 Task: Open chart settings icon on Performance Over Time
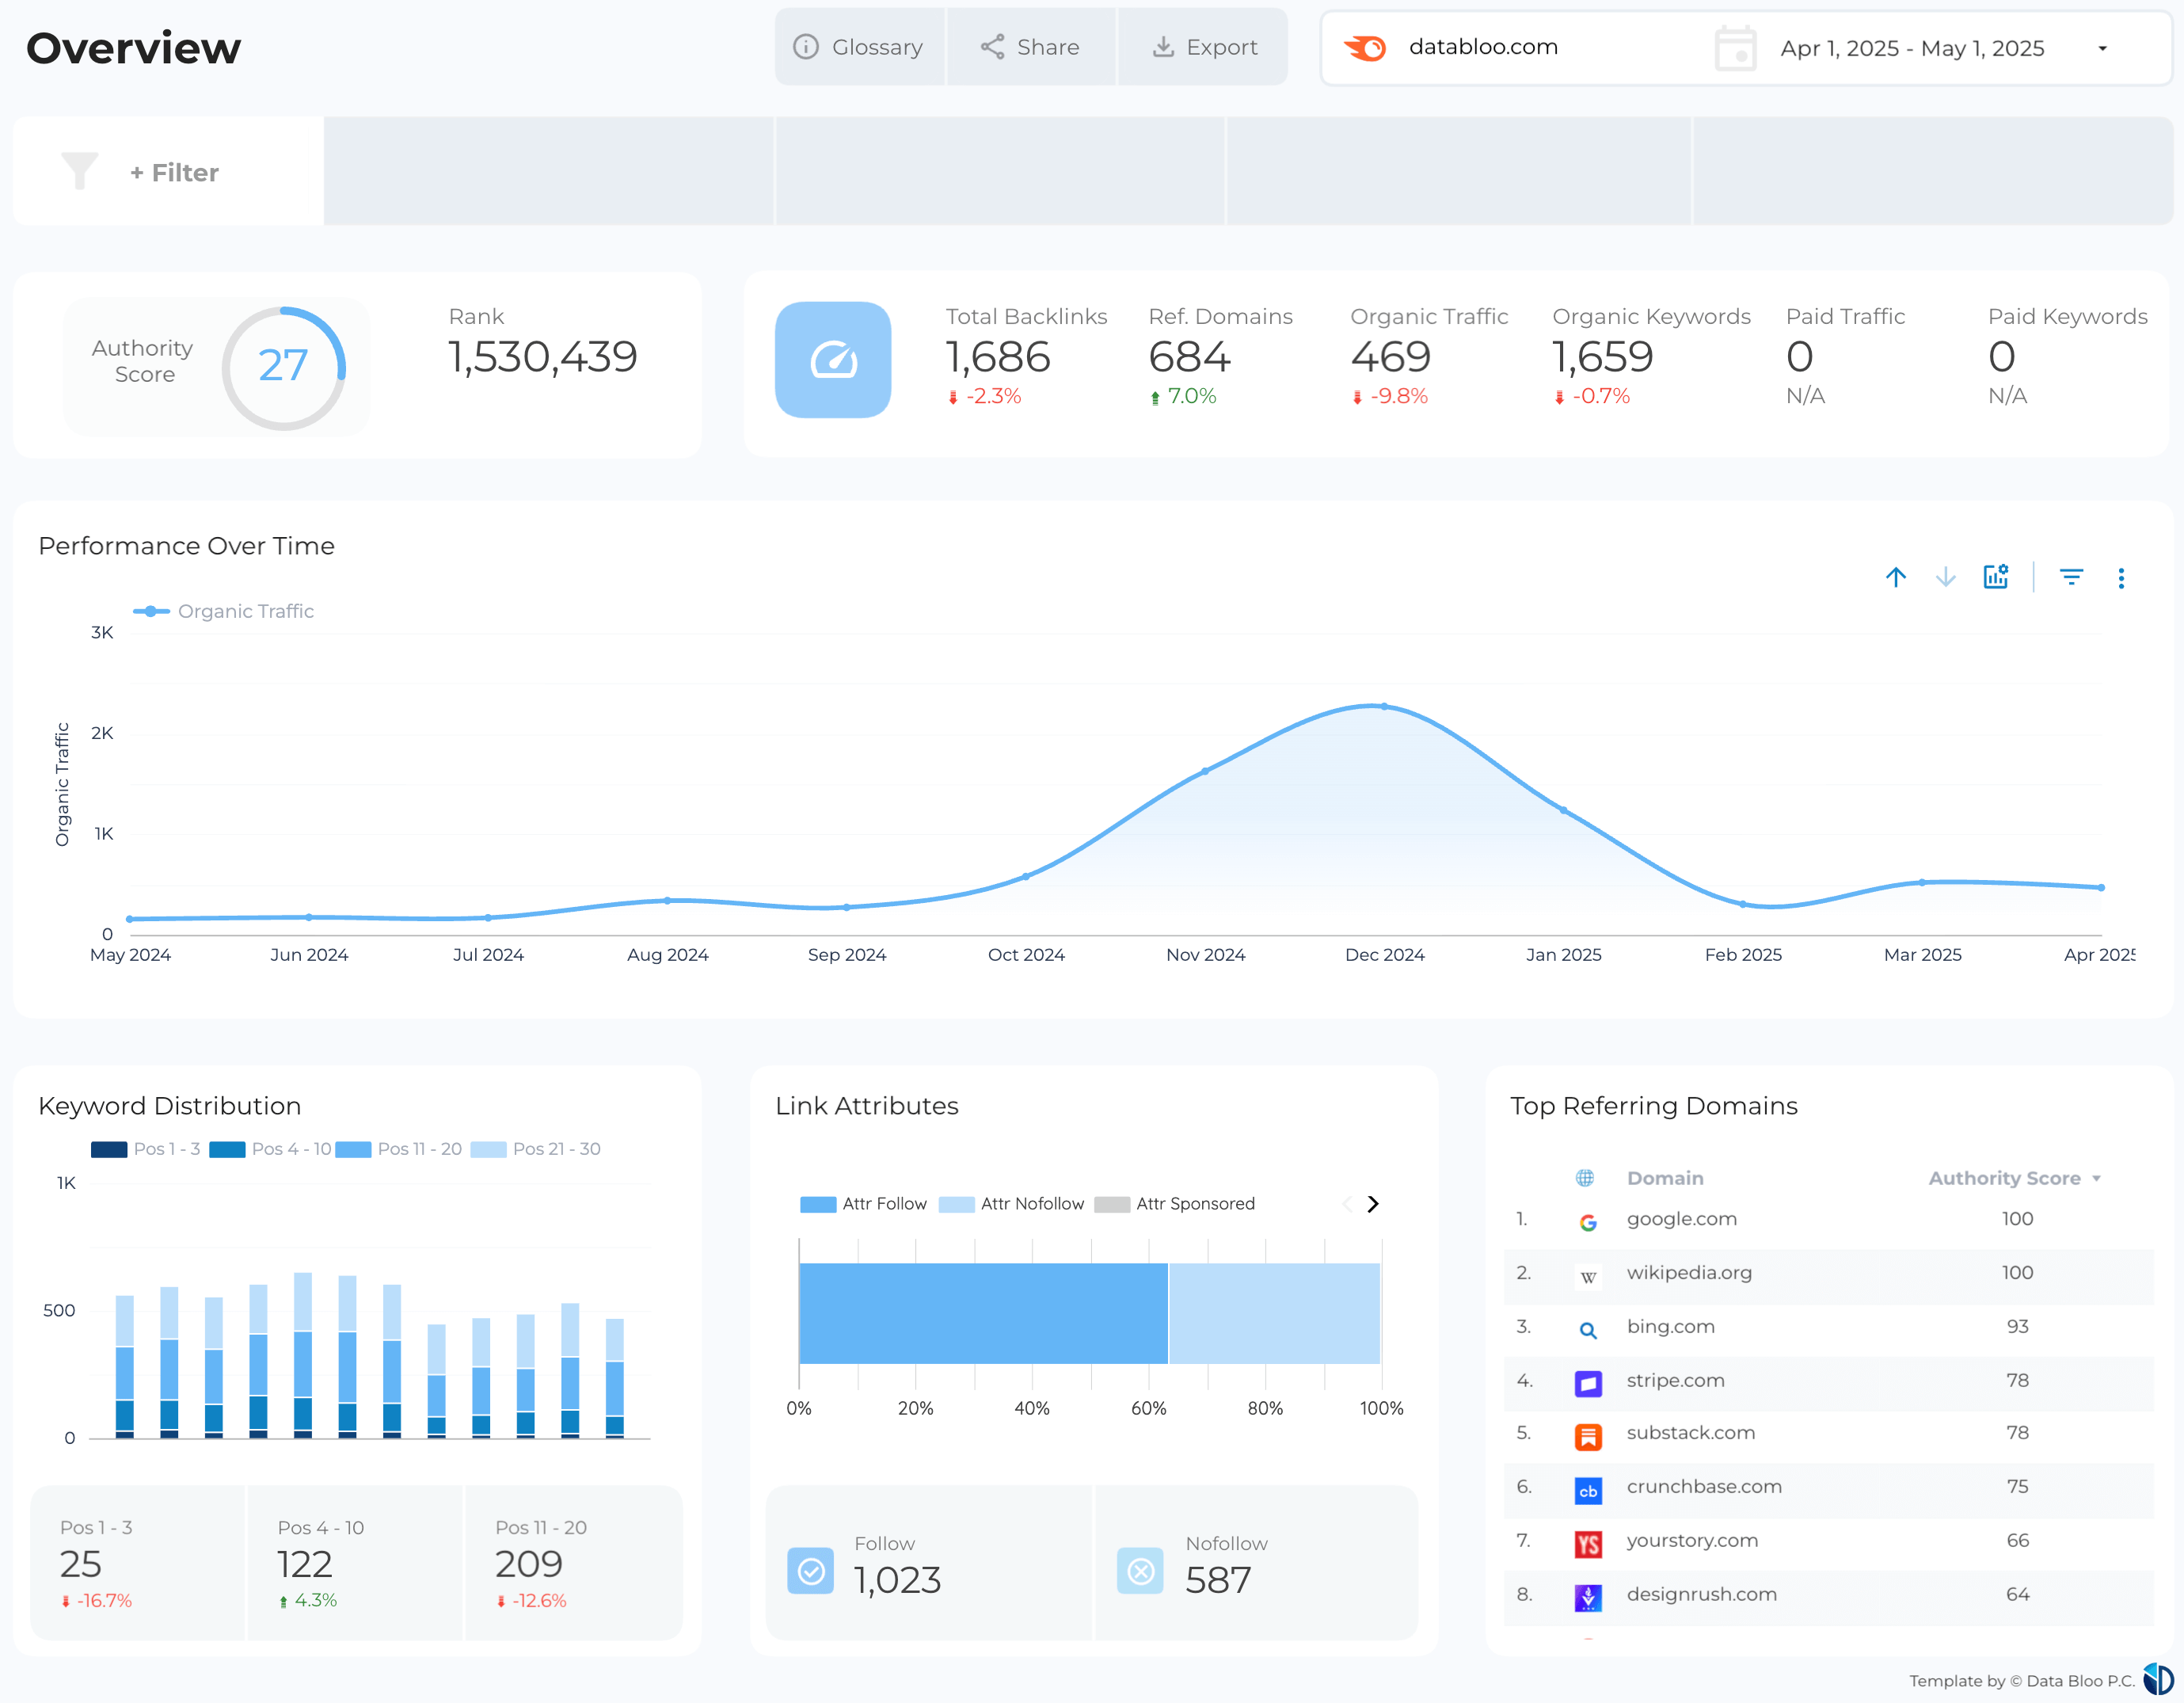pos(1996,577)
